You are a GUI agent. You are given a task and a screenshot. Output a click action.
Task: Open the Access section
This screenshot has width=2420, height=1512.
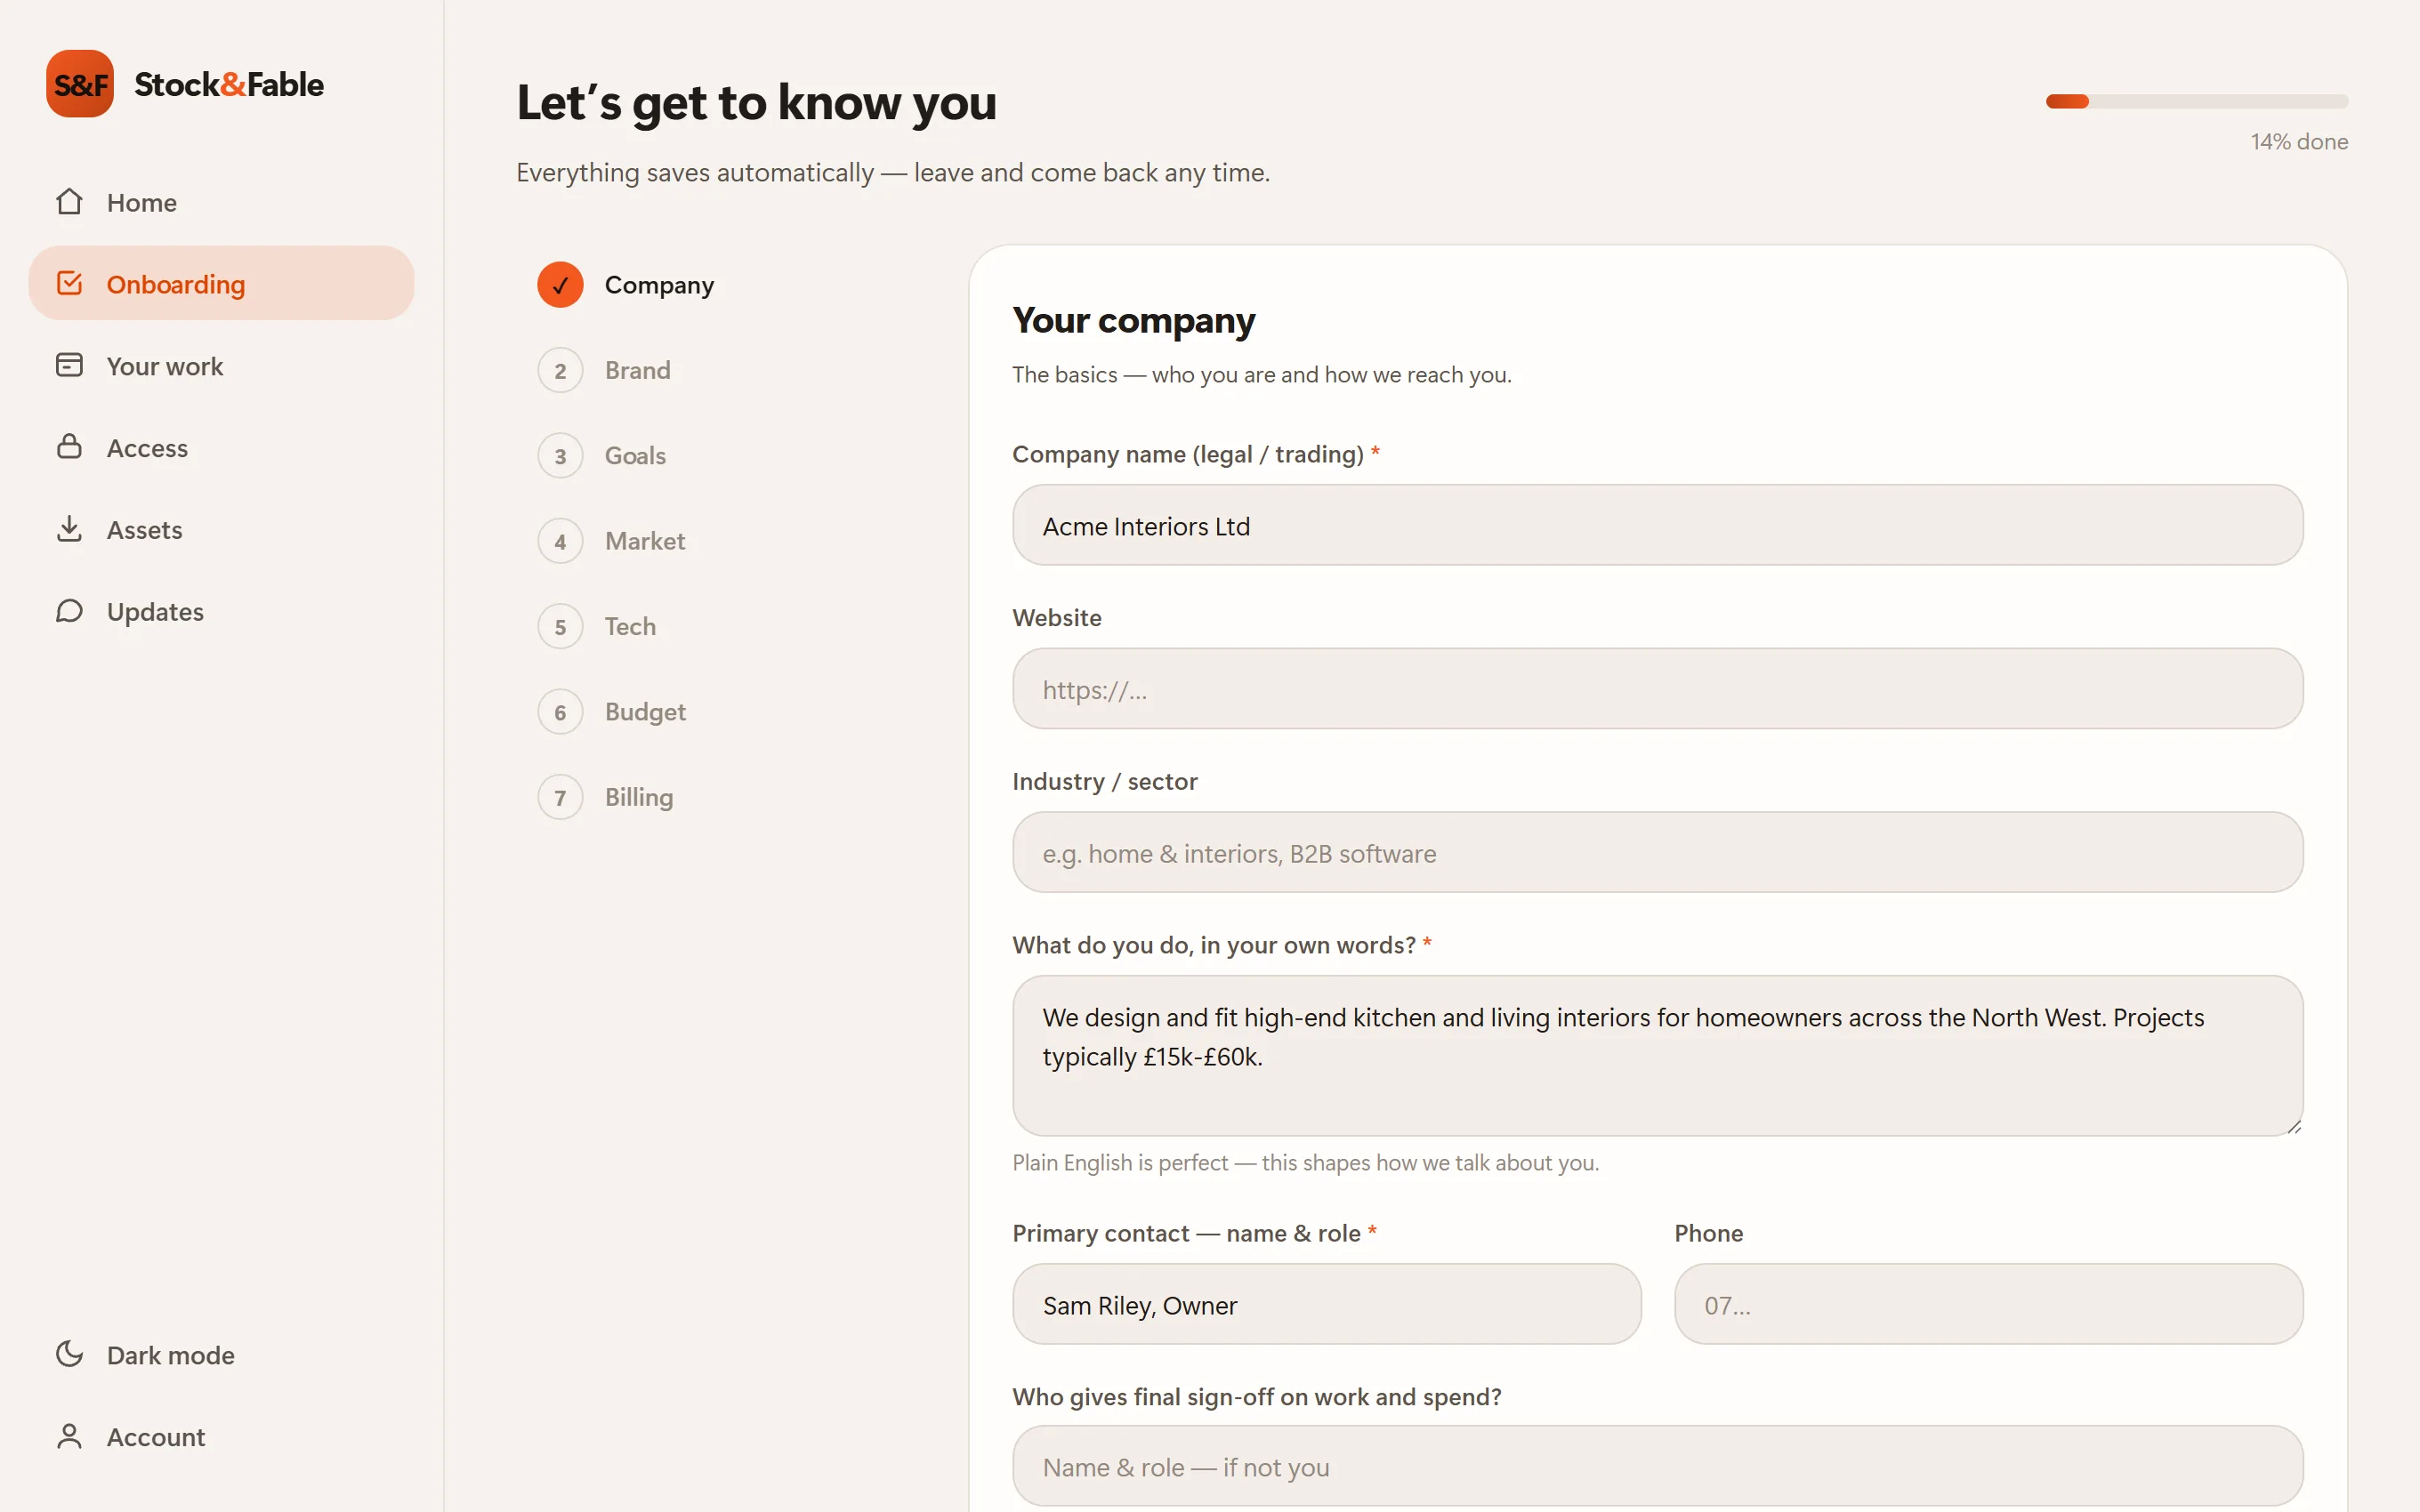point(221,447)
